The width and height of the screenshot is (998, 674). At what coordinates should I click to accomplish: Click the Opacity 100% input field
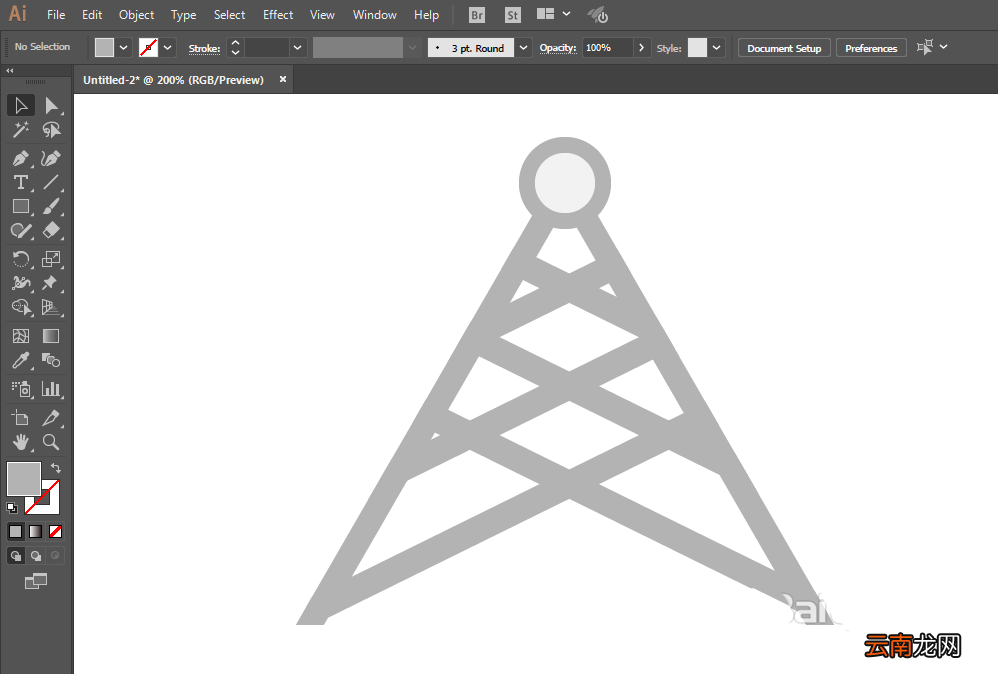pos(608,48)
